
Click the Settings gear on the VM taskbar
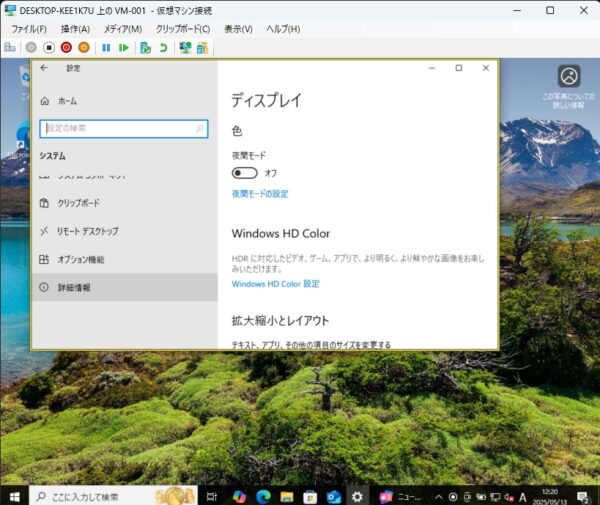[357, 497]
